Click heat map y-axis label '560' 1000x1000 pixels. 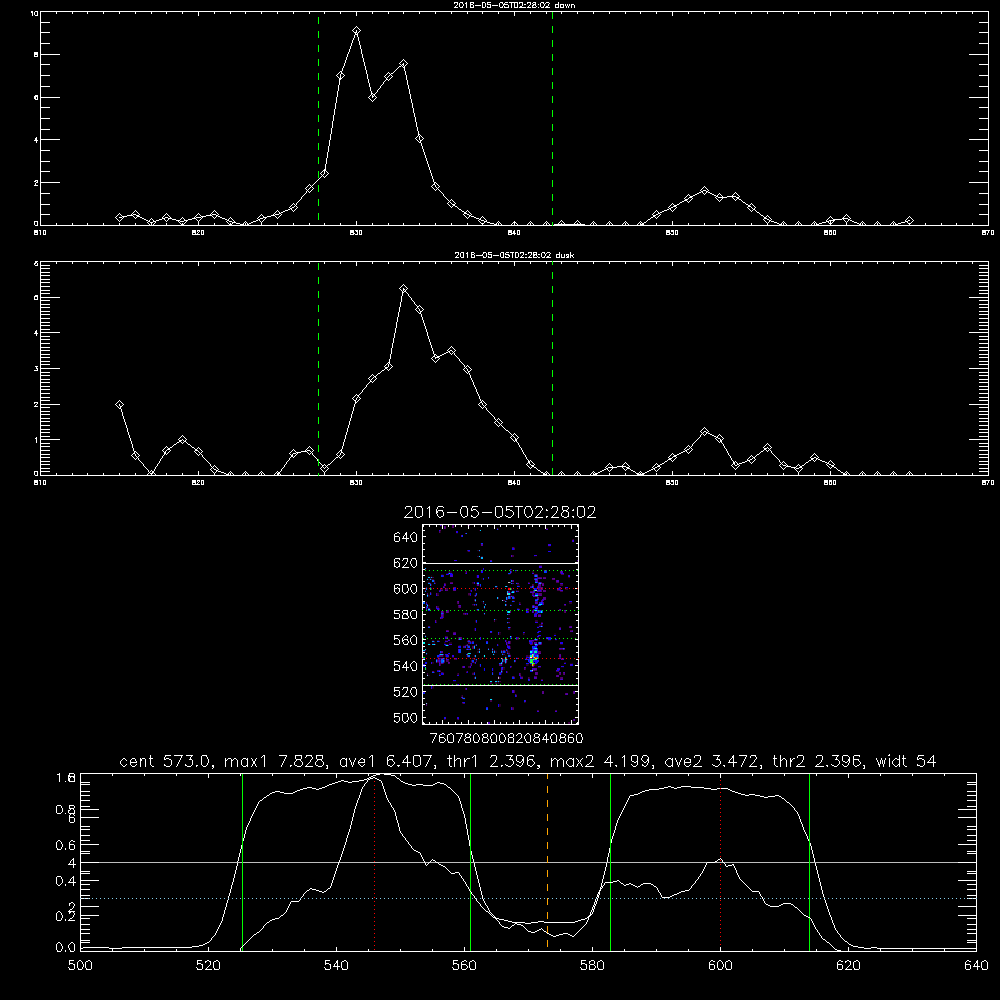[x=406, y=640]
